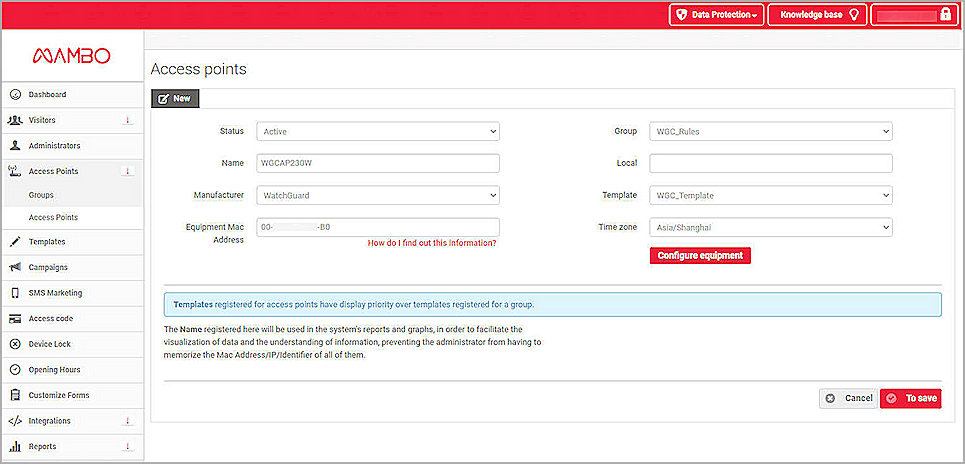Open the Data Protection menu

pyautogui.click(x=717, y=15)
